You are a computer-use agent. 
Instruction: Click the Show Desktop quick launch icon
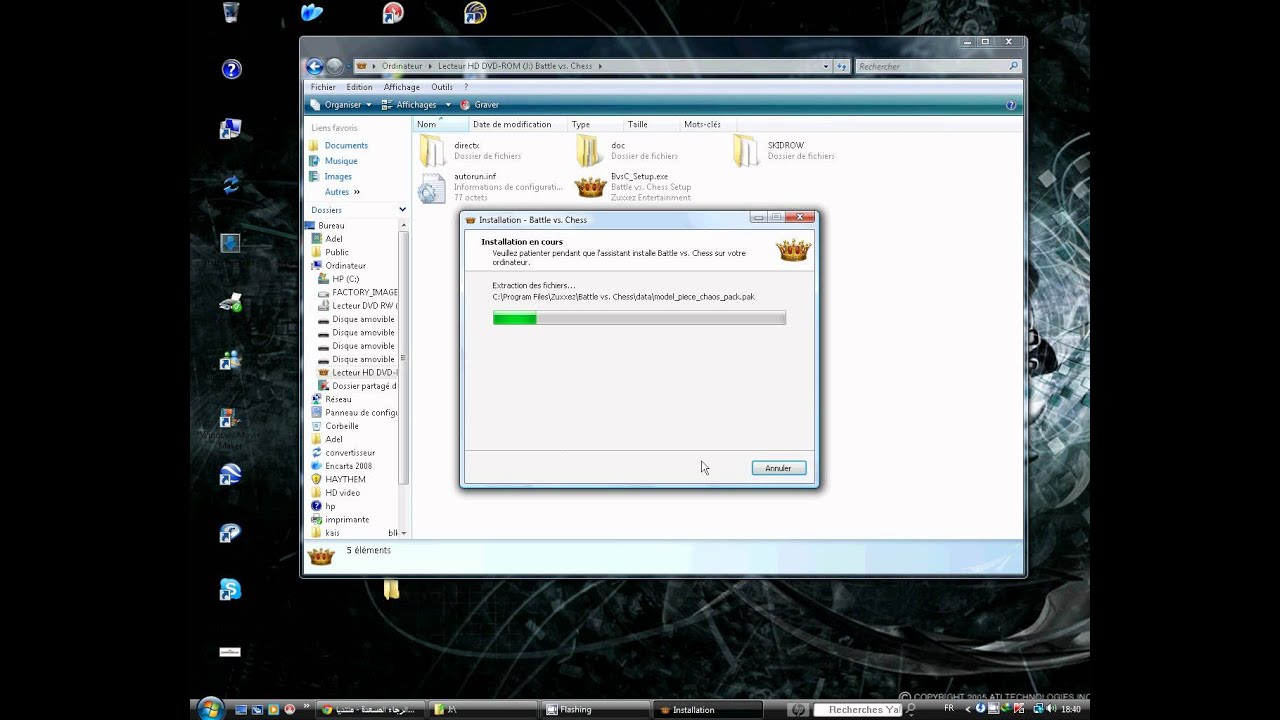(241, 710)
